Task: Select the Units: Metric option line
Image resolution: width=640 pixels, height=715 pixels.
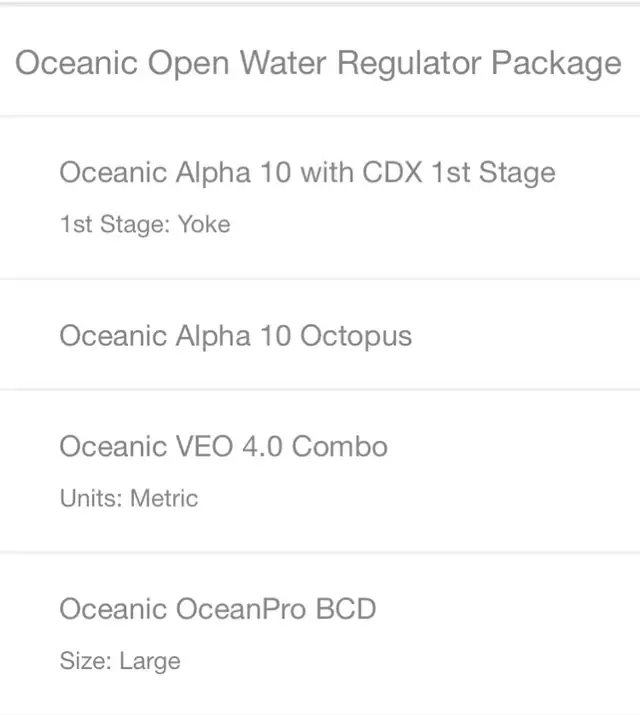Action: pyautogui.click(x=129, y=498)
